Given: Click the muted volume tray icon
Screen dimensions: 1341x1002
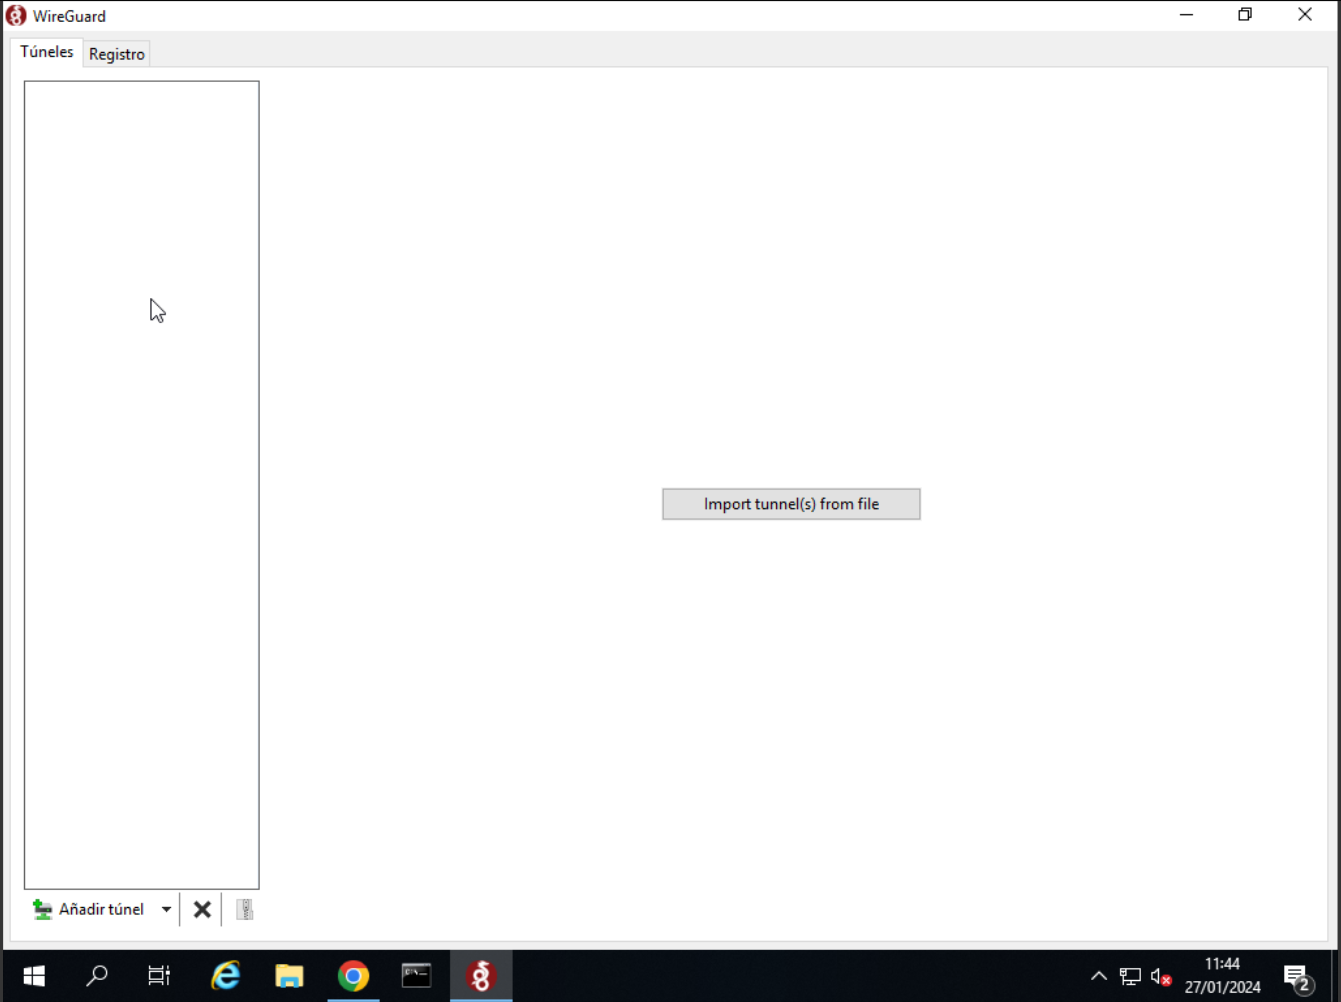Looking at the screenshot, I should point(1161,976).
